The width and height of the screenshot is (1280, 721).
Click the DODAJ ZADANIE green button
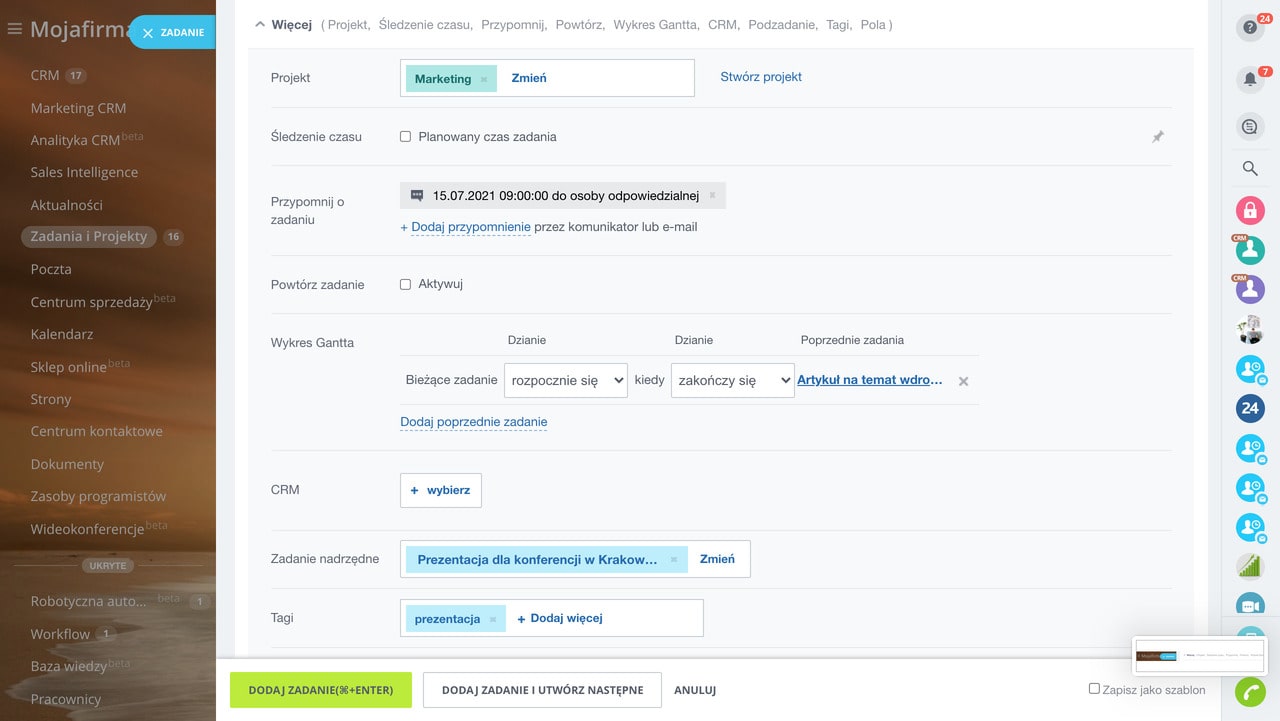320,690
